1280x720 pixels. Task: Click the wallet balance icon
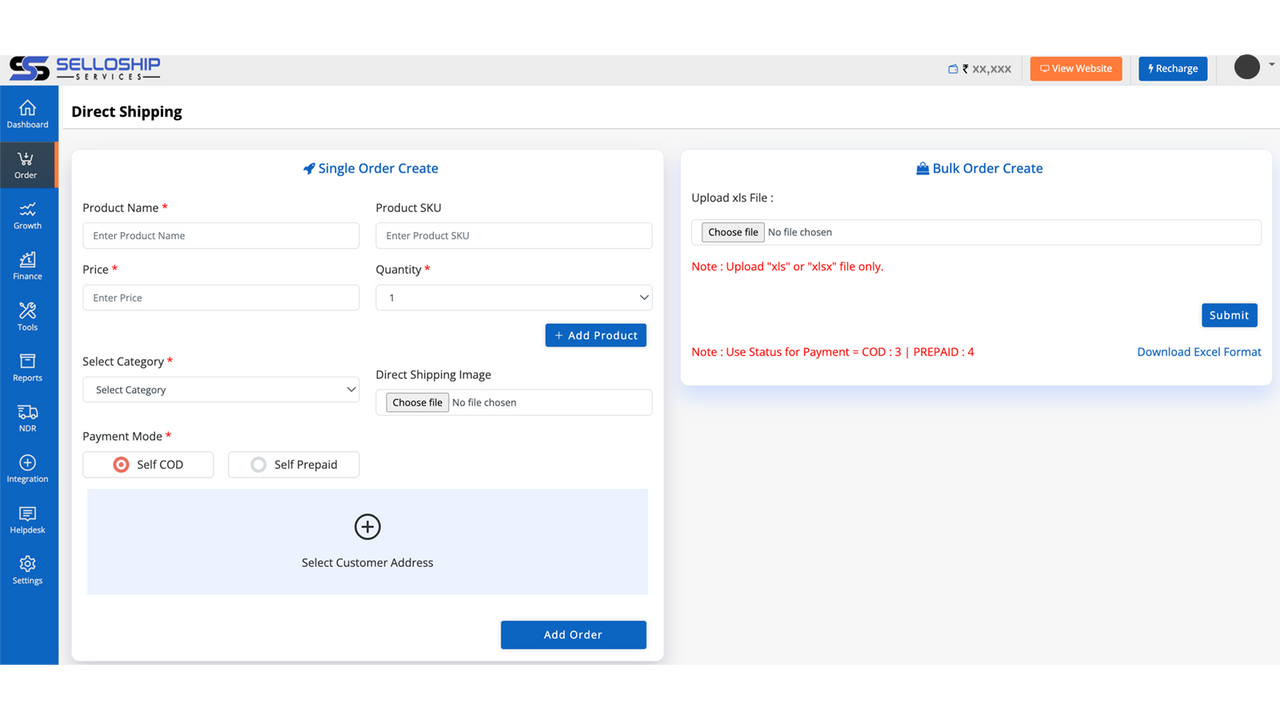953,69
